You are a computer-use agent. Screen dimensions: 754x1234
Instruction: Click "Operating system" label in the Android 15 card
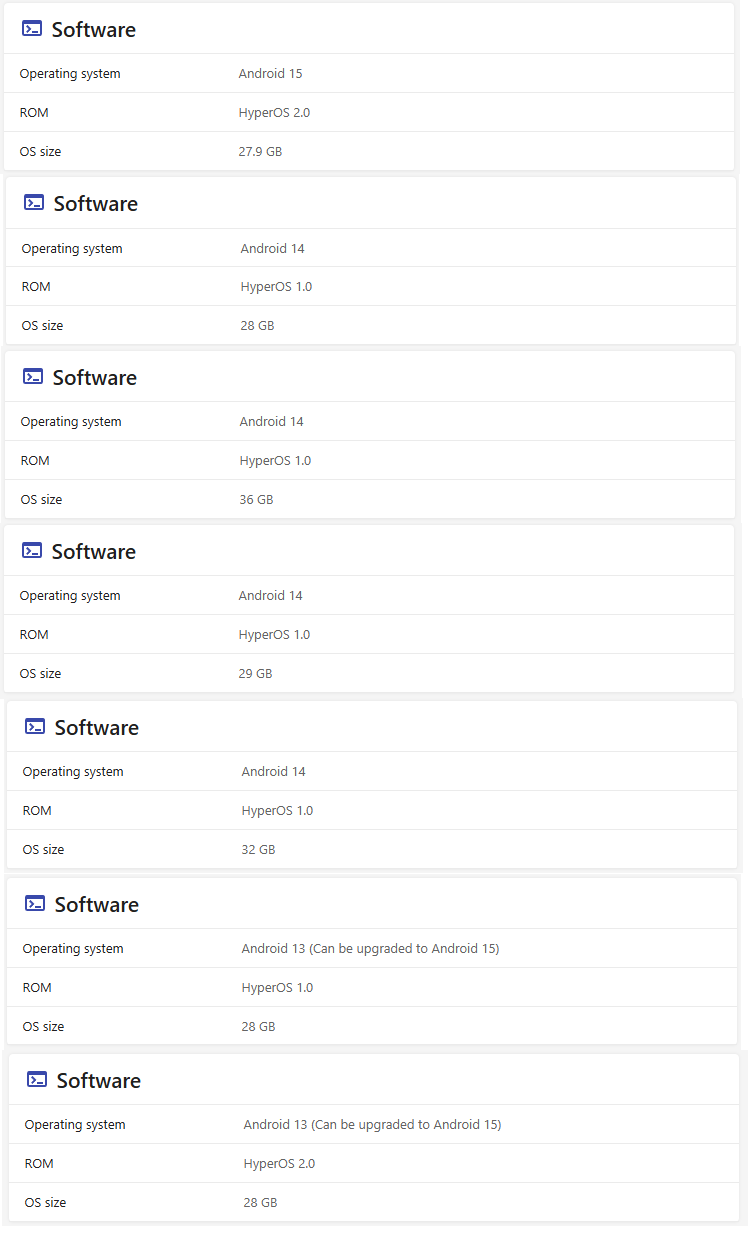[70, 74]
